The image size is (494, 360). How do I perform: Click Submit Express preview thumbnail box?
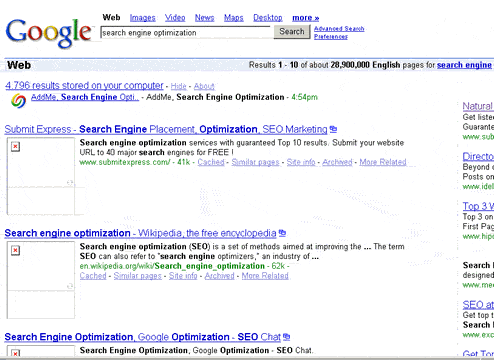pos(41,176)
